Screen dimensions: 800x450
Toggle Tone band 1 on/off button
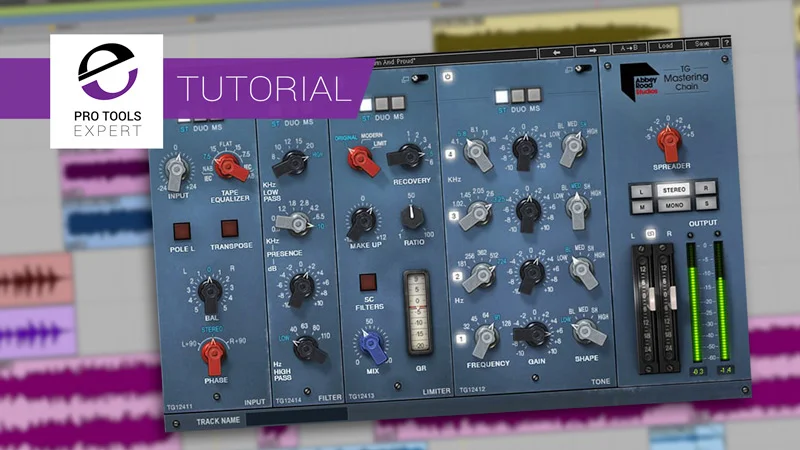pyautogui.click(x=461, y=339)
